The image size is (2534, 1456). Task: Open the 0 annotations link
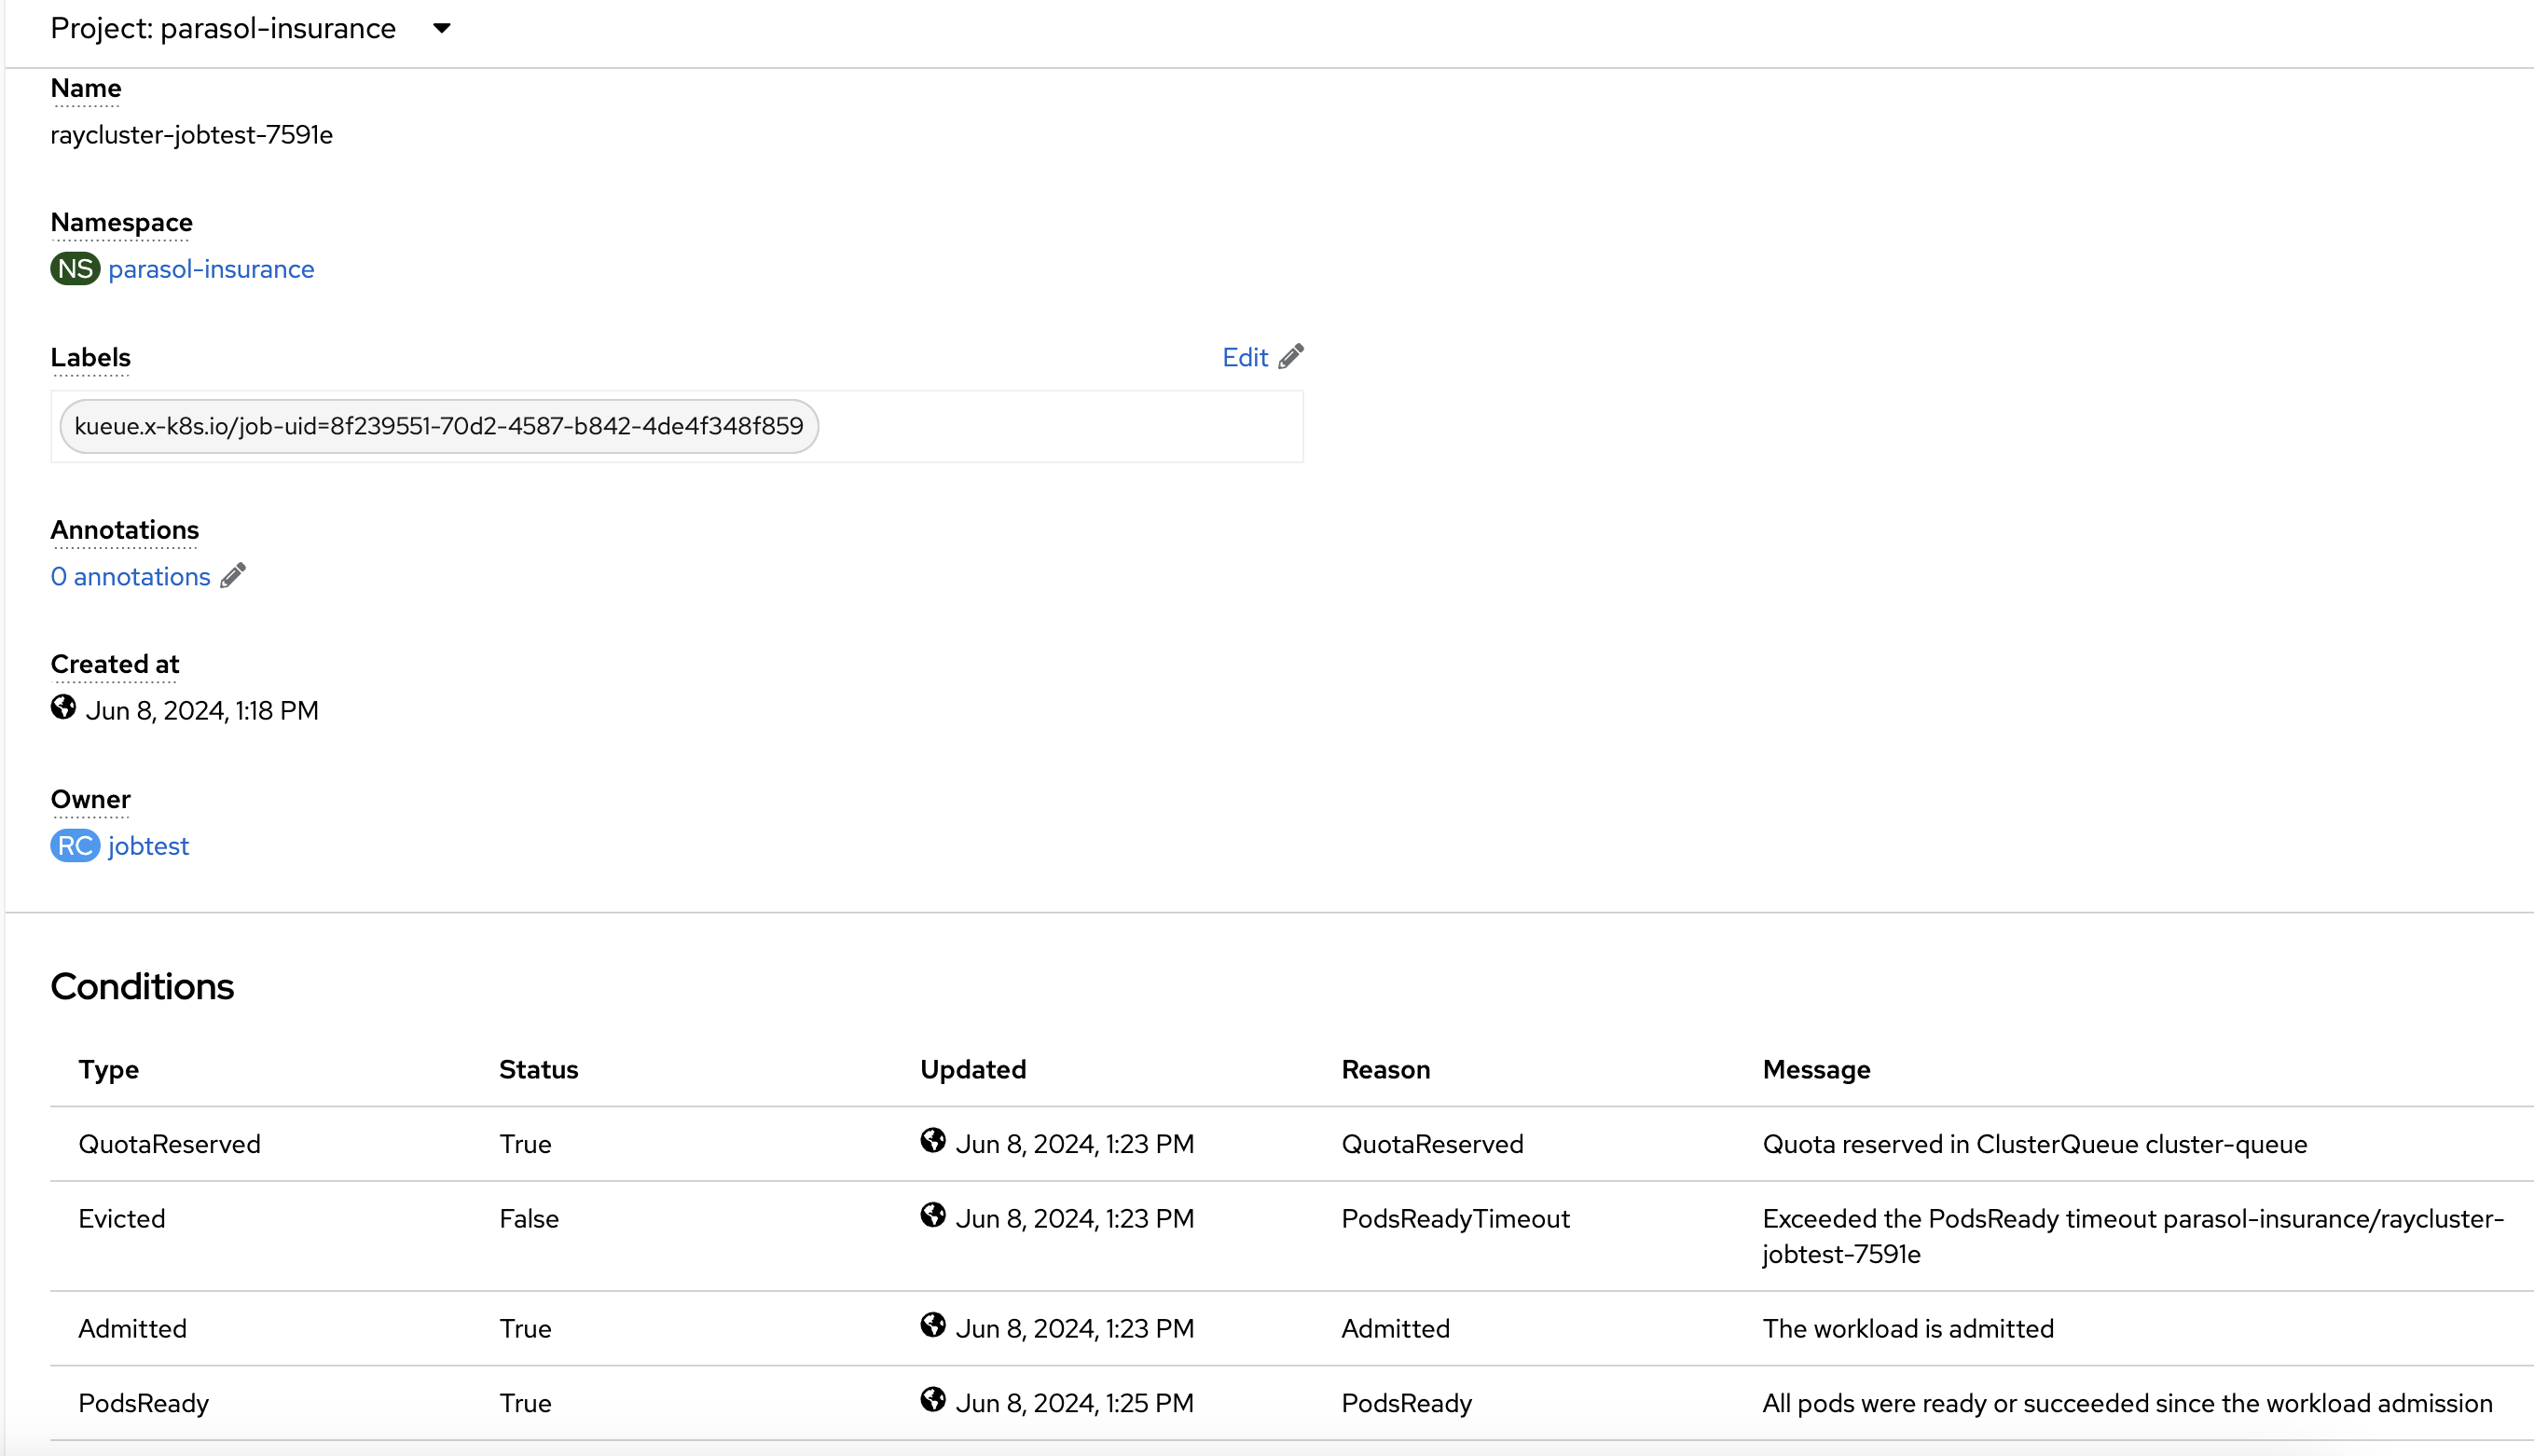click(131, 576)
